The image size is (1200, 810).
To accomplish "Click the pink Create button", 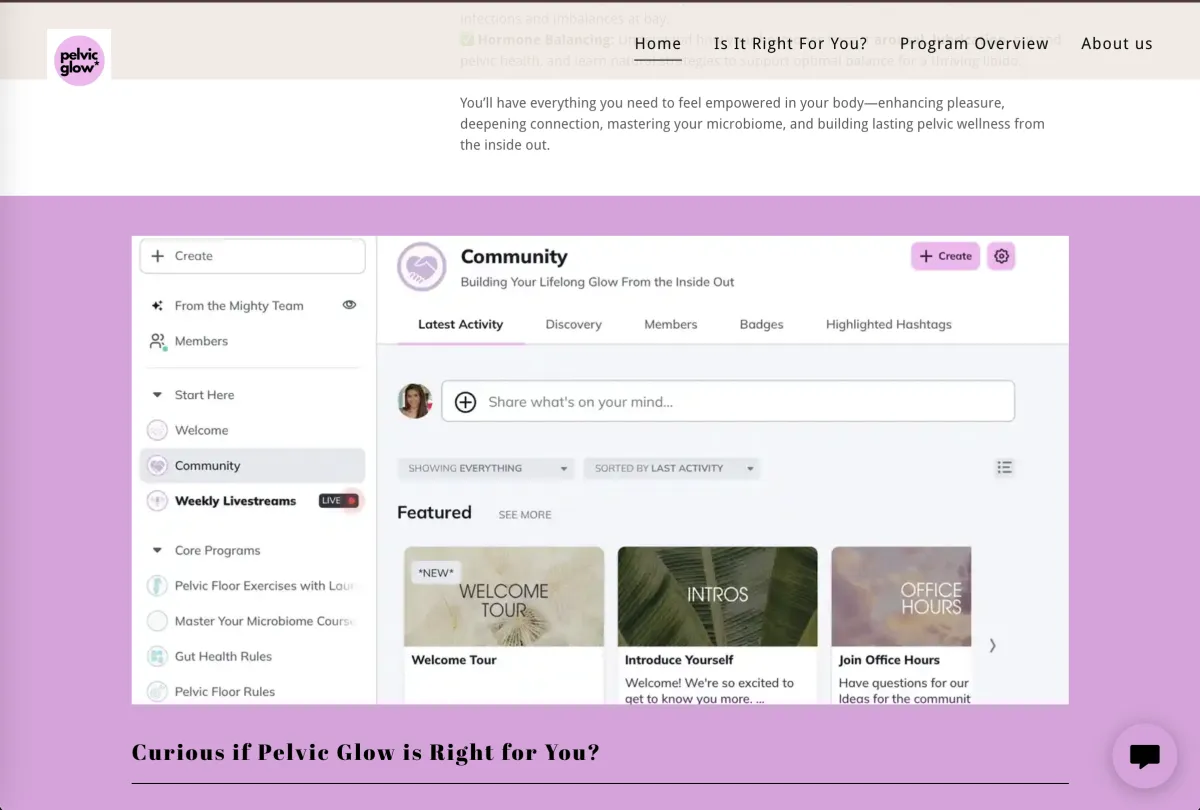I will (945, 256).
